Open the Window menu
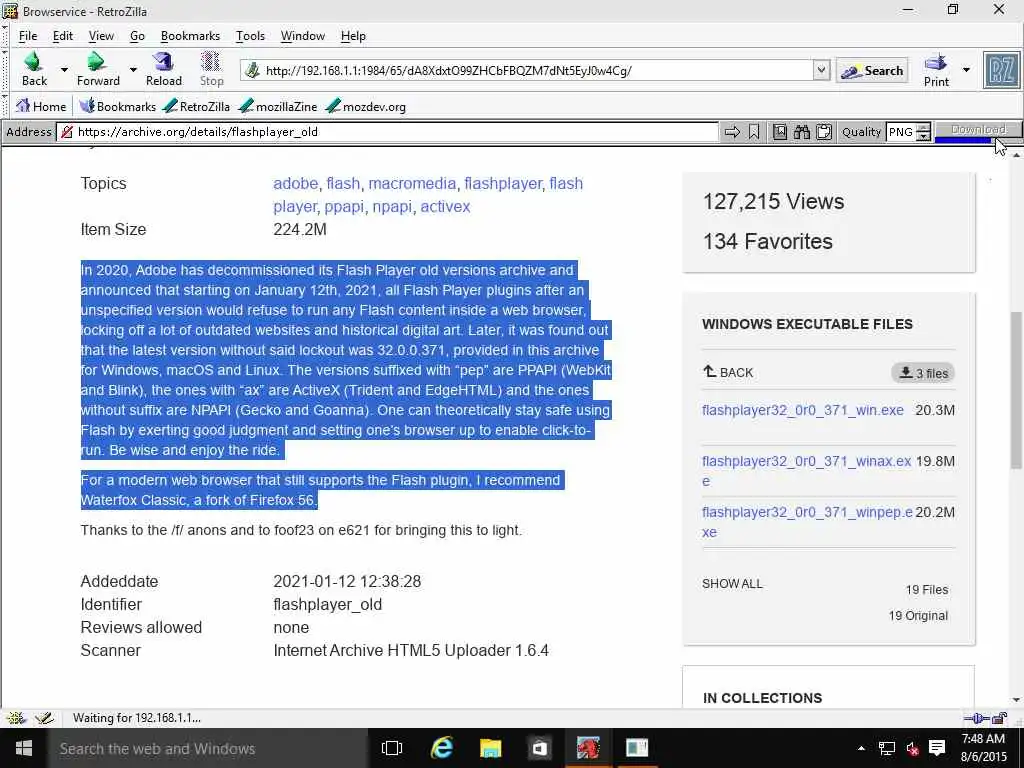The width and height of the screenshot is (1024, 768). [x=302, y=36]
